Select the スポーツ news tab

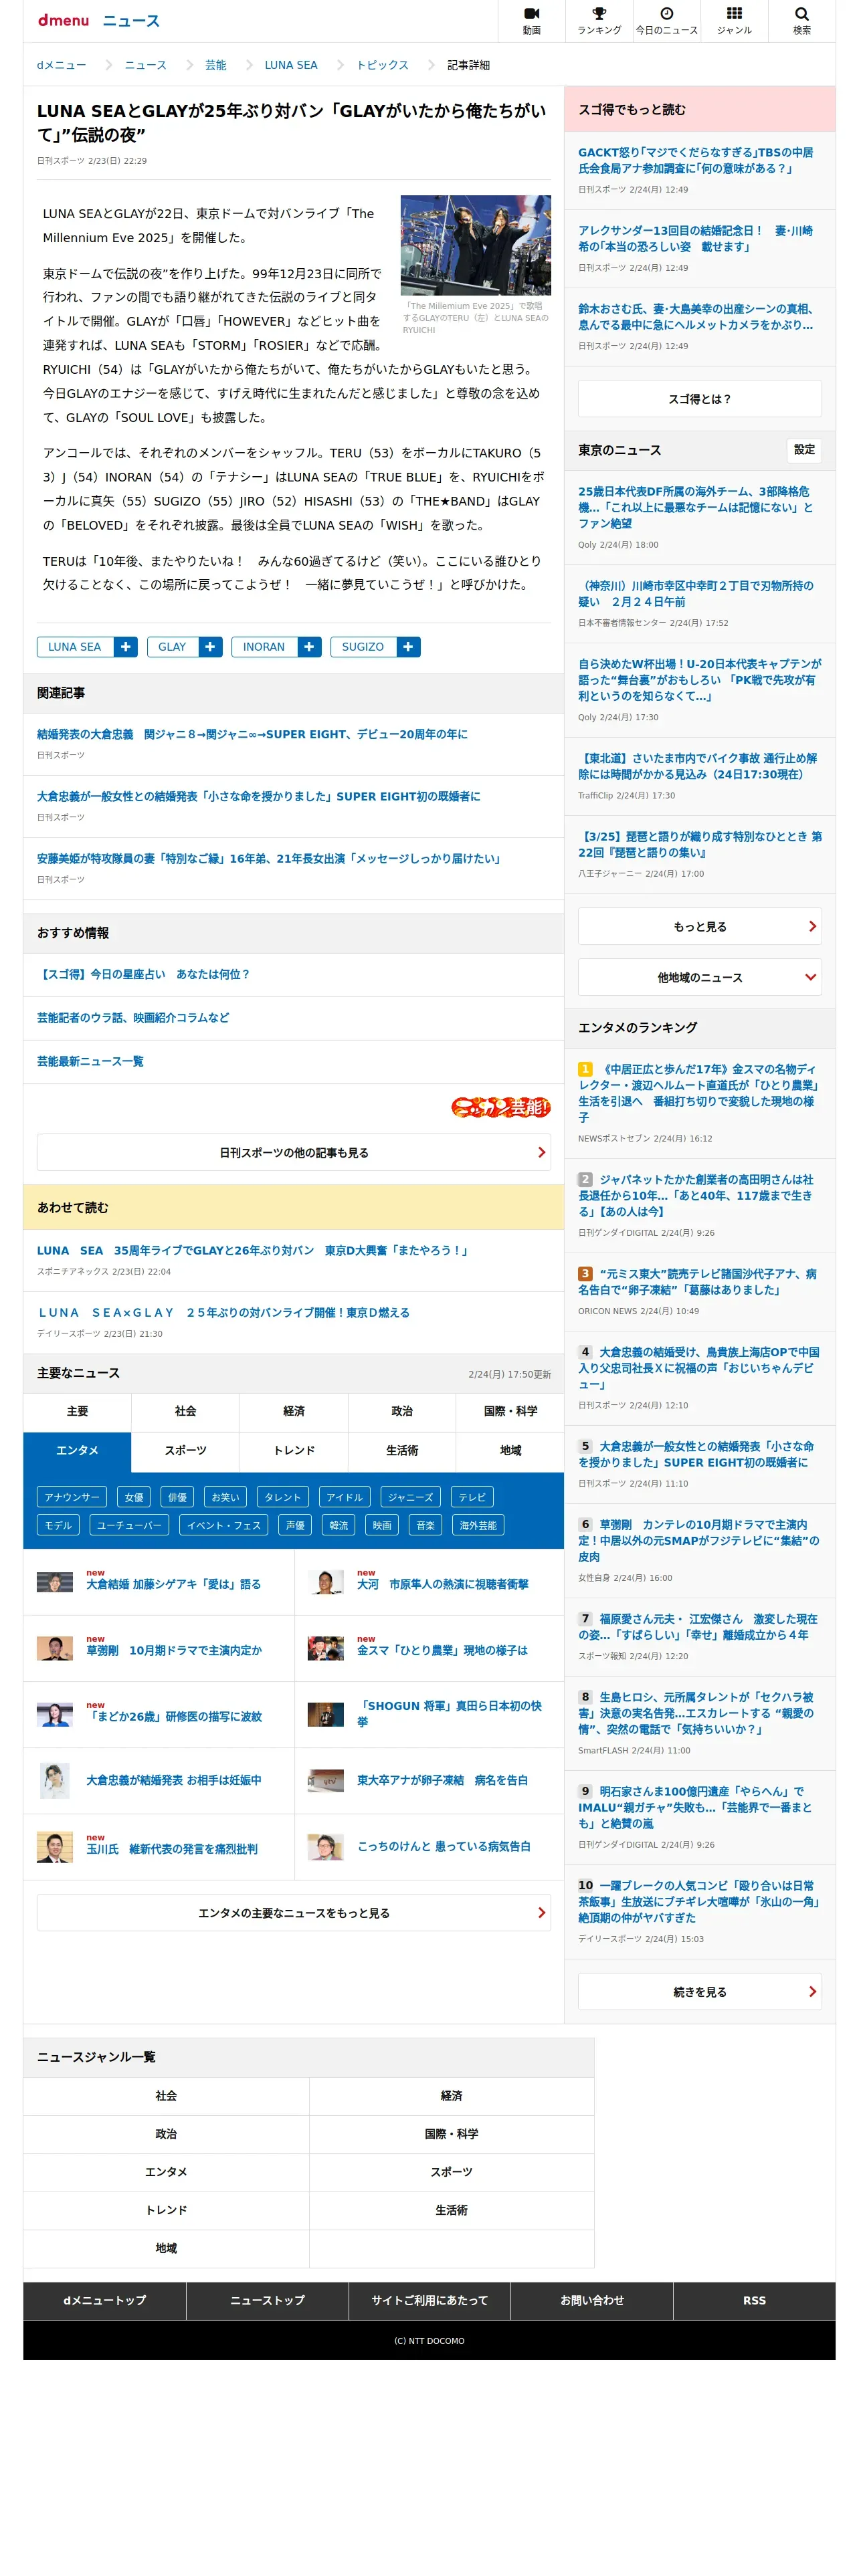185,1451
